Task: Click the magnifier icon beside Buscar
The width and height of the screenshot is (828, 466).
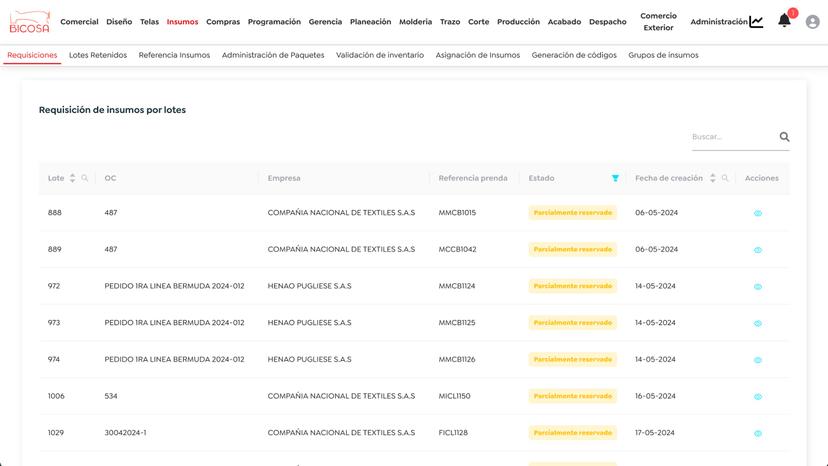Action: pos(784,137)
